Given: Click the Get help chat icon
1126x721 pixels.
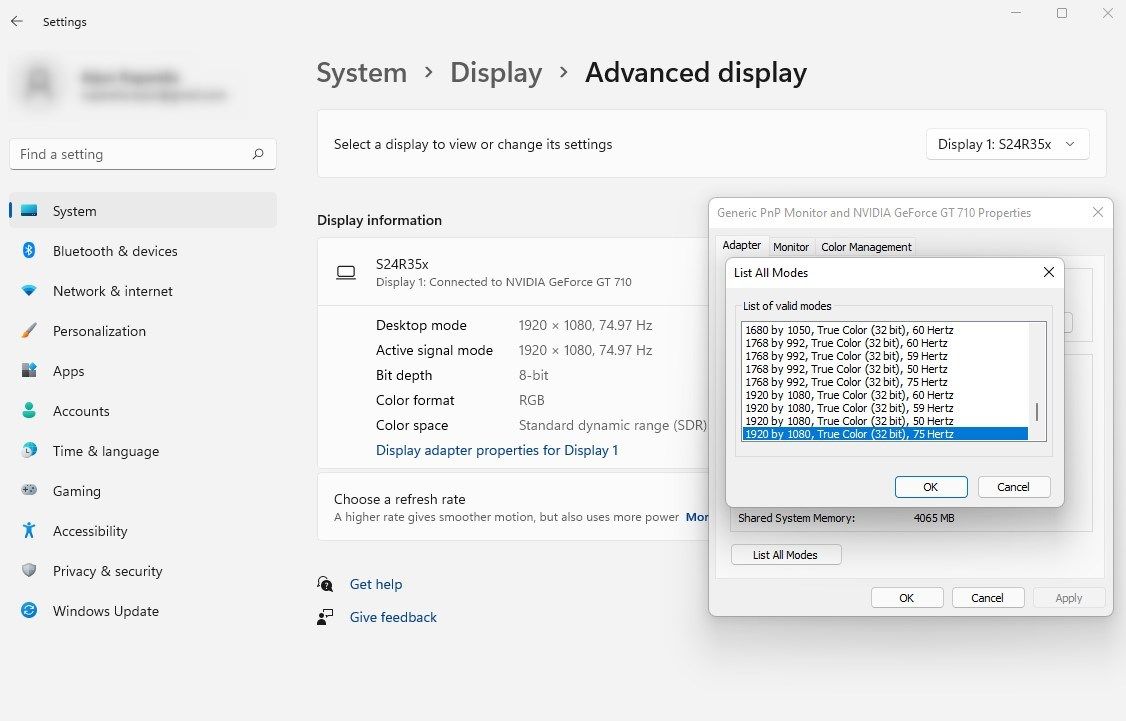Looking at the screenshot, I should [325, 584].
